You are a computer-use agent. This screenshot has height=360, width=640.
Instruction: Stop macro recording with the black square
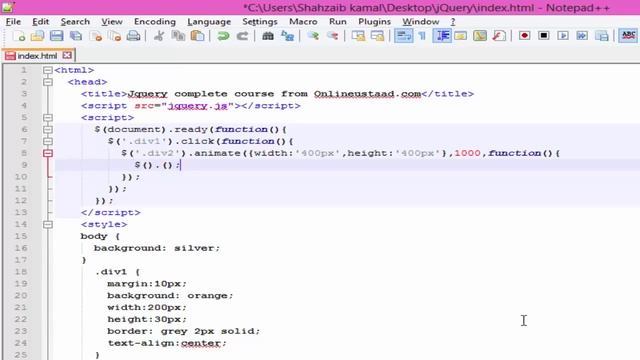tap(543, 36)
